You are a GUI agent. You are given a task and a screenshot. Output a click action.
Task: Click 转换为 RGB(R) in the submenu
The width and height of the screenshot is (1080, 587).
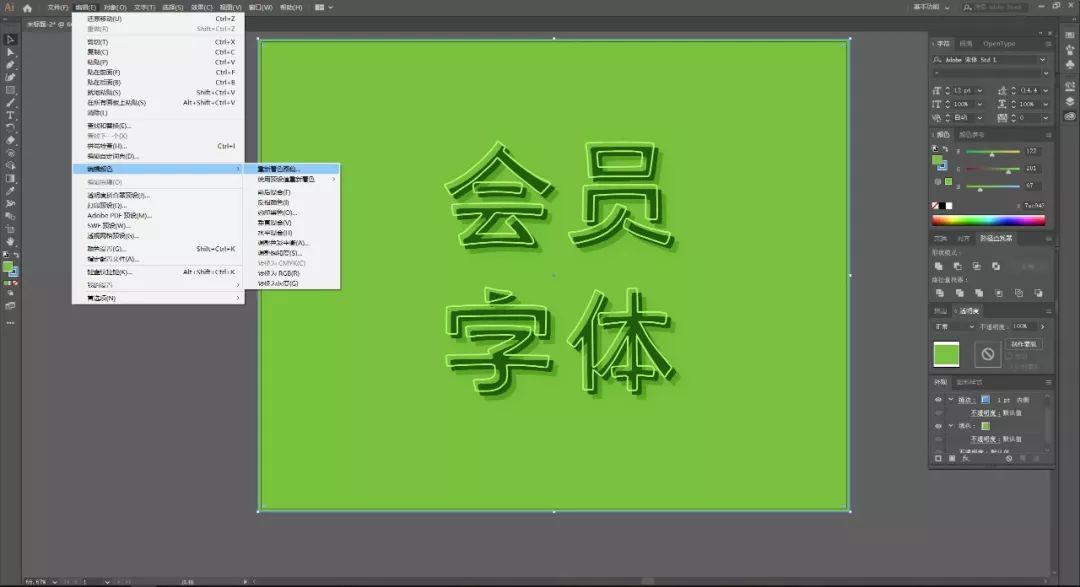pyautogui.click(x=279, y=273)
